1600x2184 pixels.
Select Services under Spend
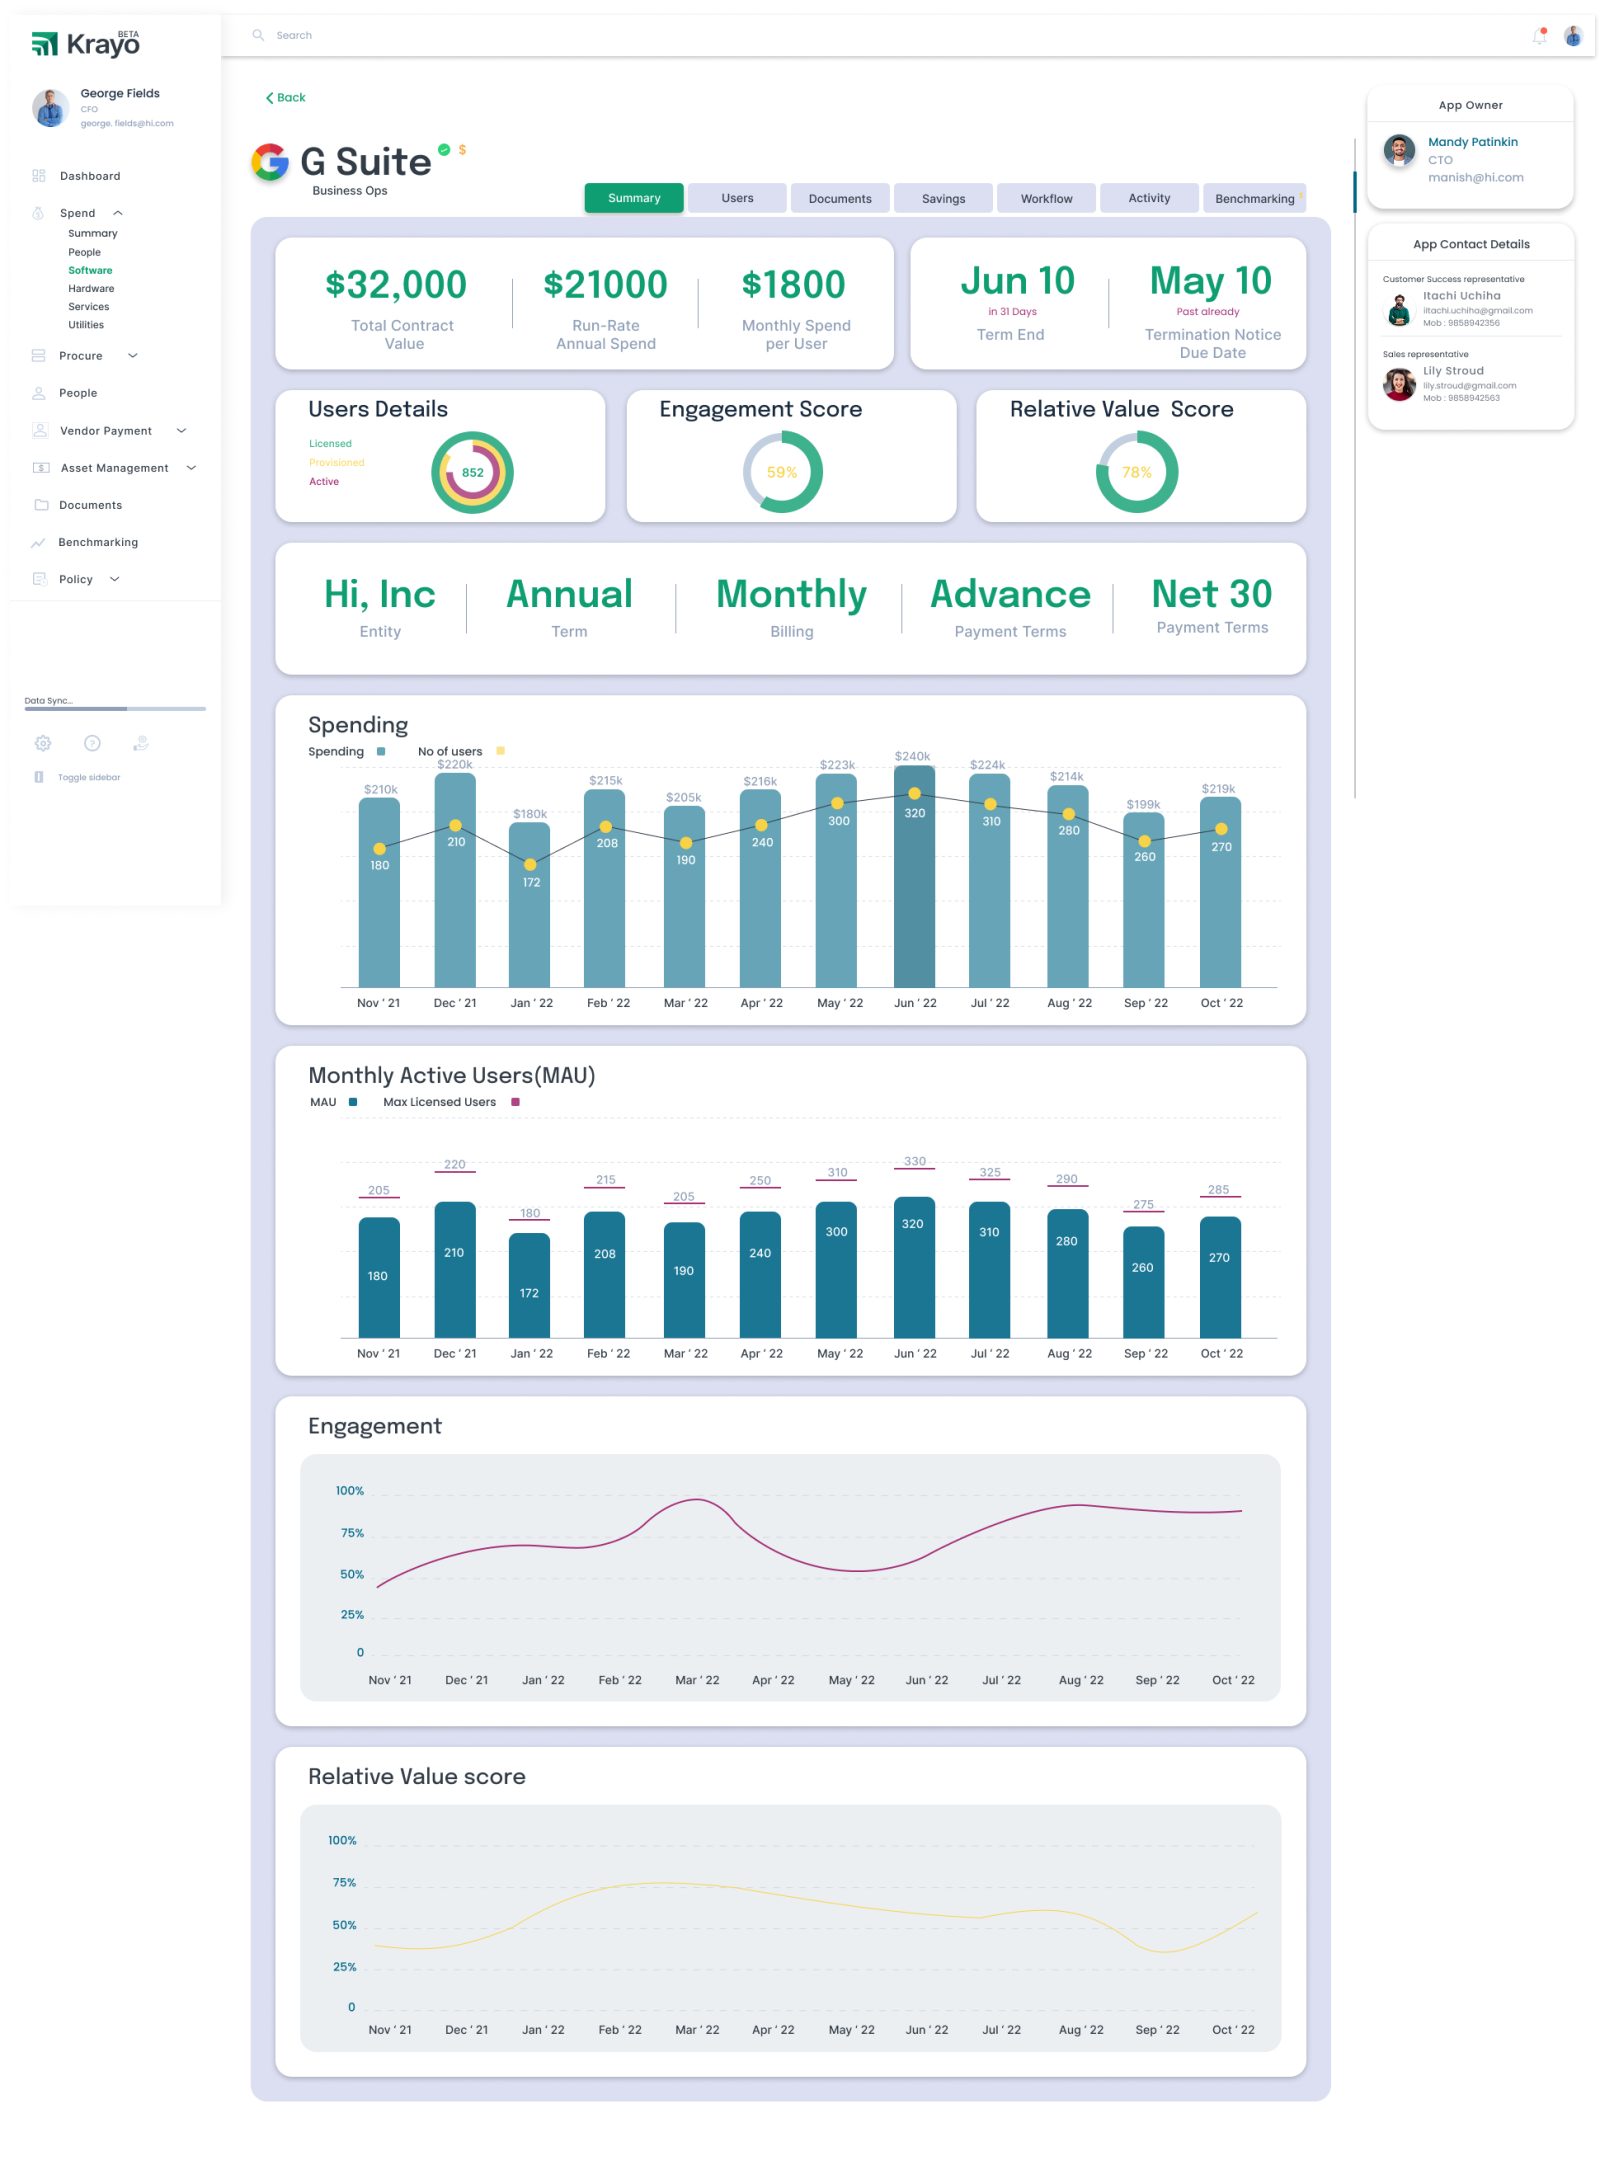[x=89, y=306]
